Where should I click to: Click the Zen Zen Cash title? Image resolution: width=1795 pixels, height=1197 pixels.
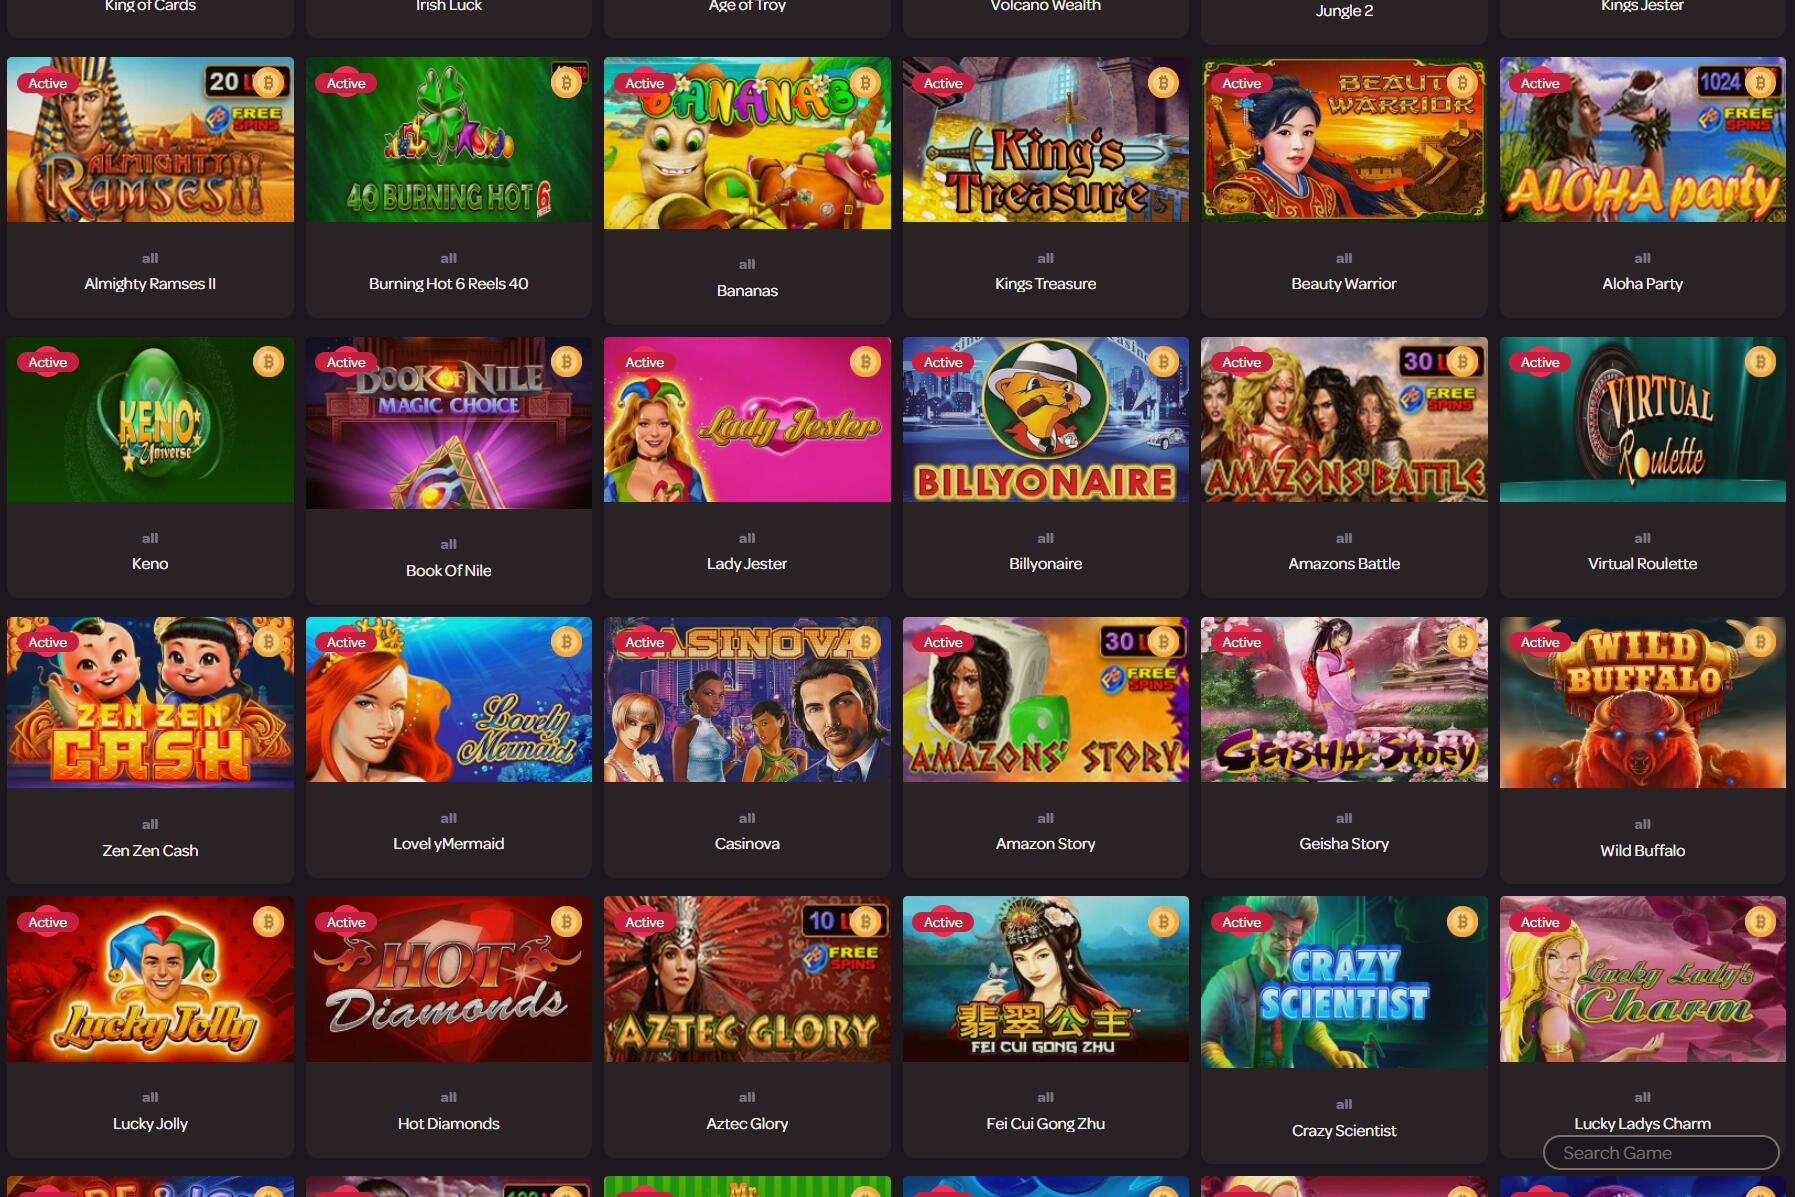point(150,850)
